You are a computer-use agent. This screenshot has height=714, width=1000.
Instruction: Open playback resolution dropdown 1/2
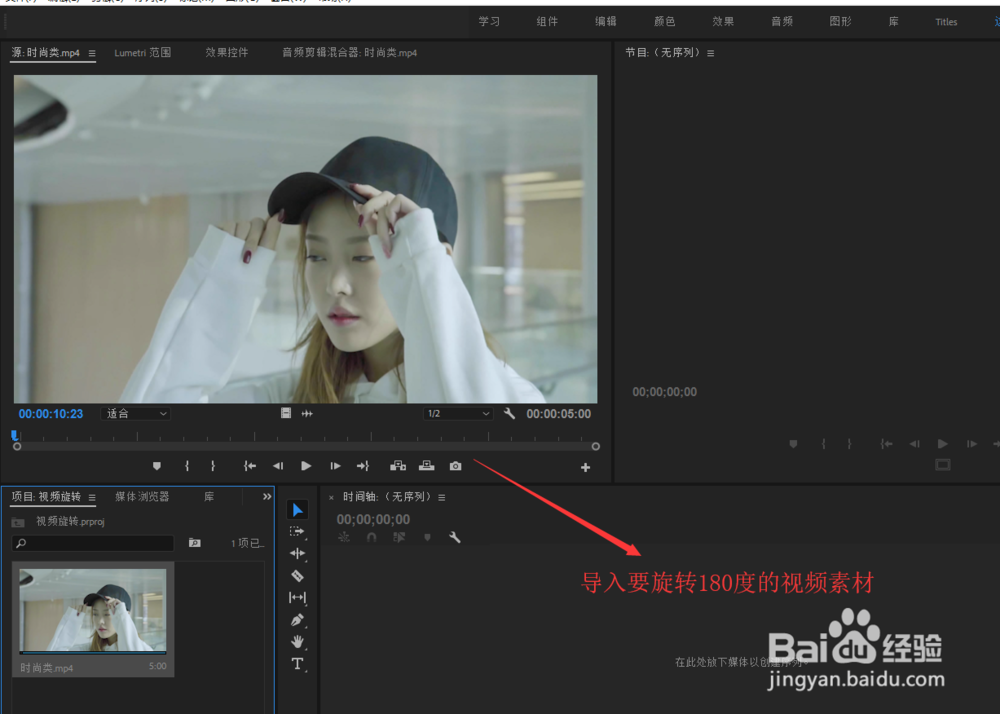458,414
